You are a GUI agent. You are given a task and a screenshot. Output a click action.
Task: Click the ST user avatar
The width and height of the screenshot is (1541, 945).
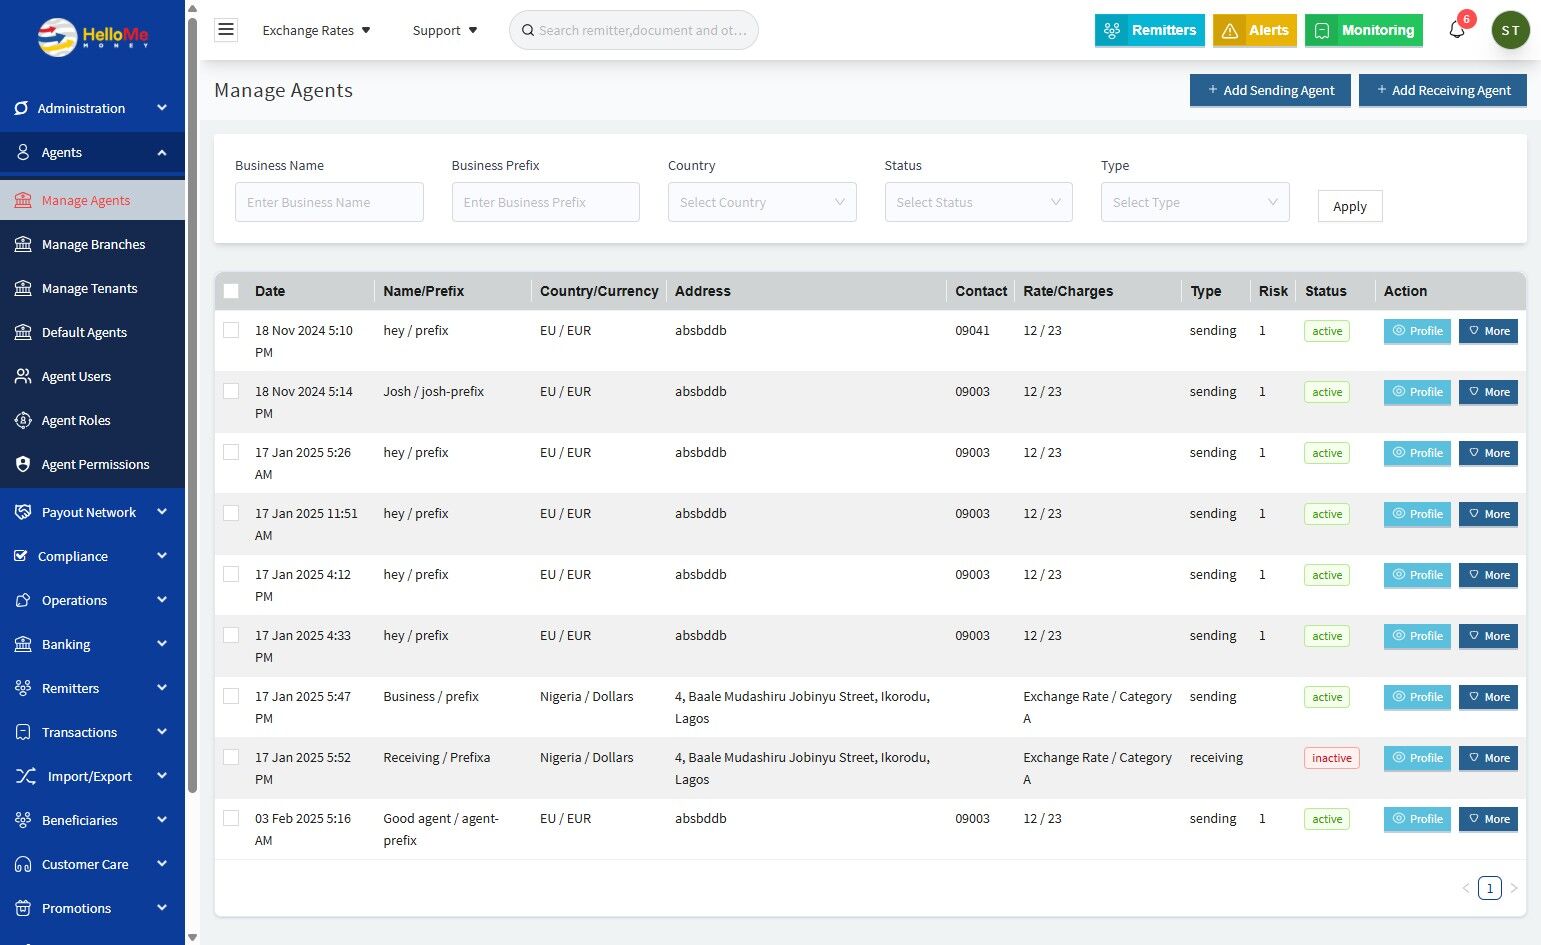(1510, 30)
